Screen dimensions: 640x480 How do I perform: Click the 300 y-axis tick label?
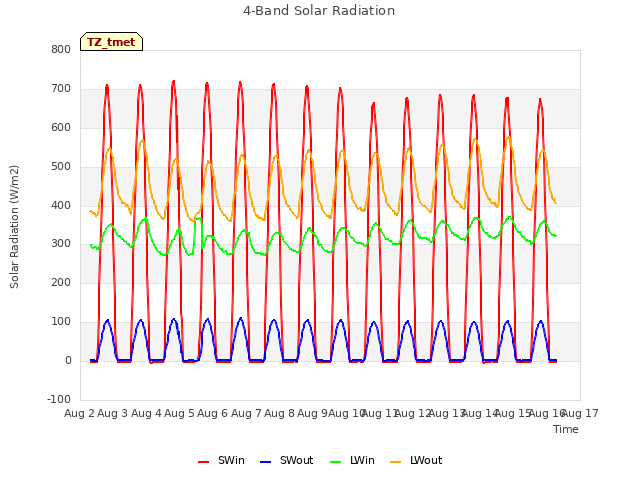[61, 244]
